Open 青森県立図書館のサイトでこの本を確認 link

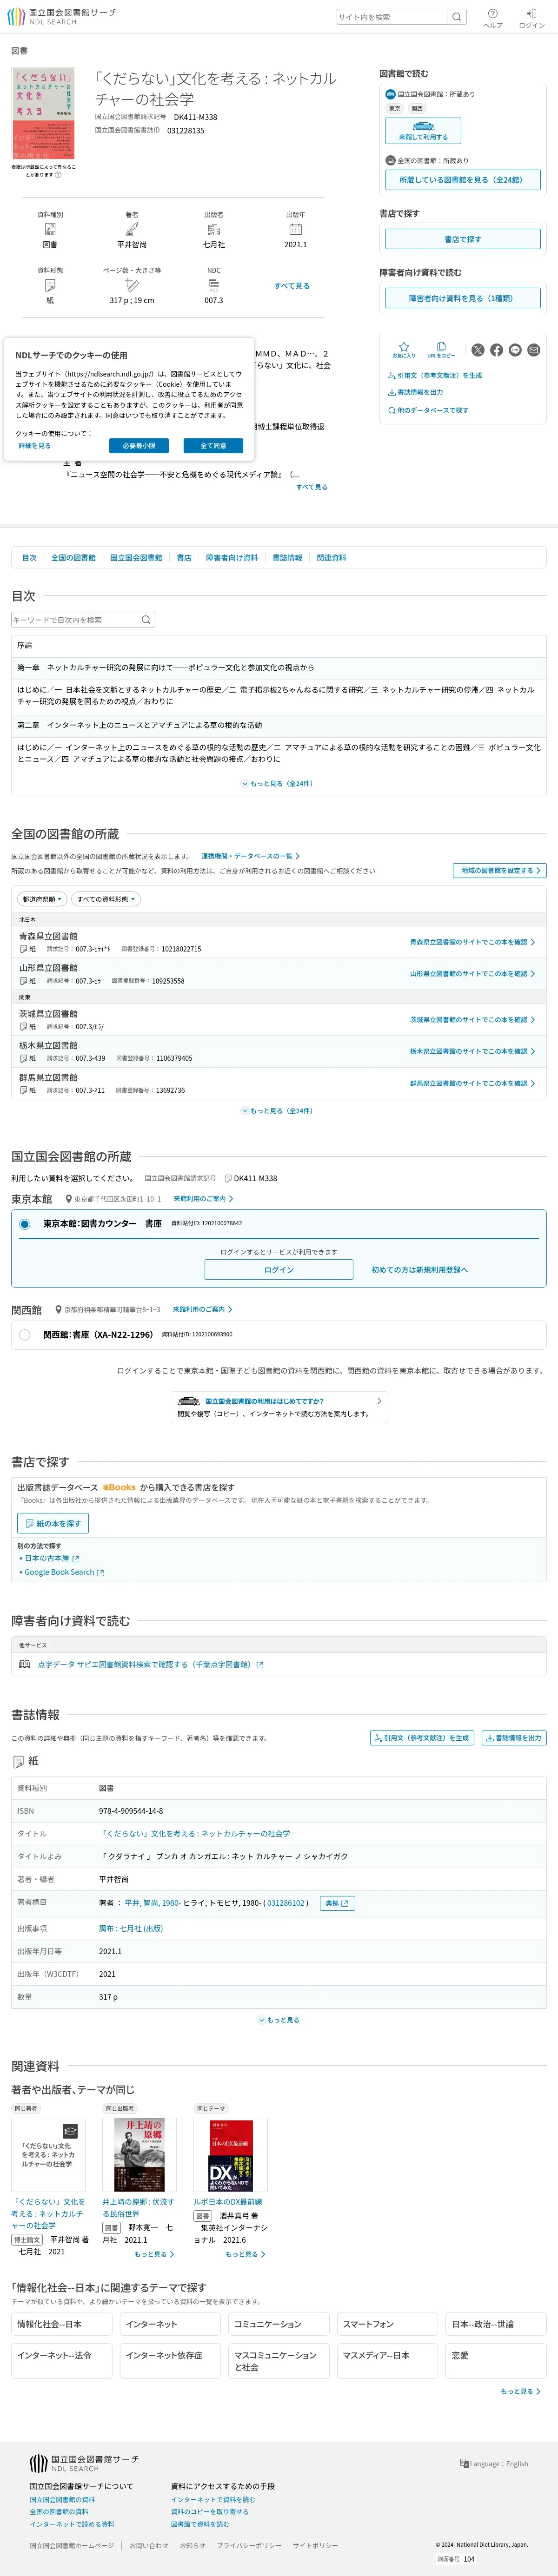[x=472, y=942]
